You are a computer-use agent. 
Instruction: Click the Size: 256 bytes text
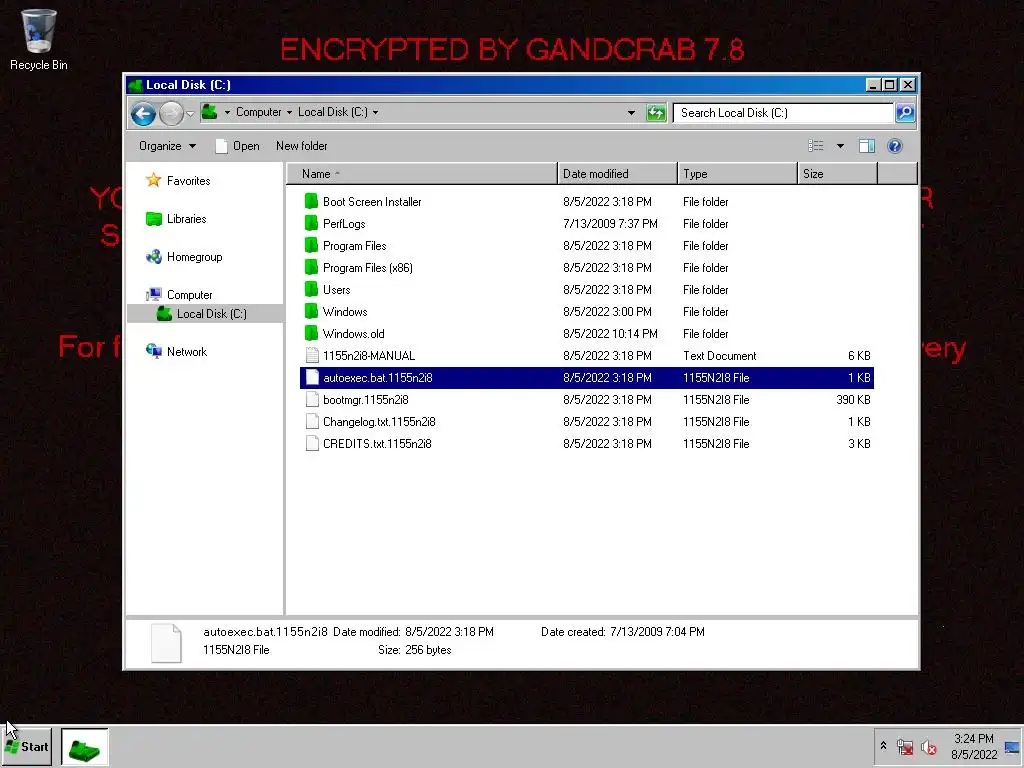tap(414, 650)
